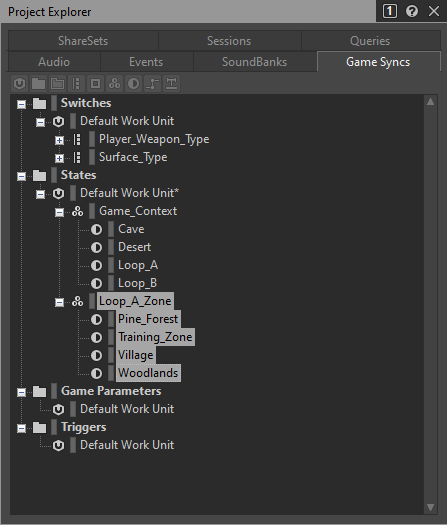
Task: Click the new Work Unit toolbar icon
Action: click(x=19, y=83)
